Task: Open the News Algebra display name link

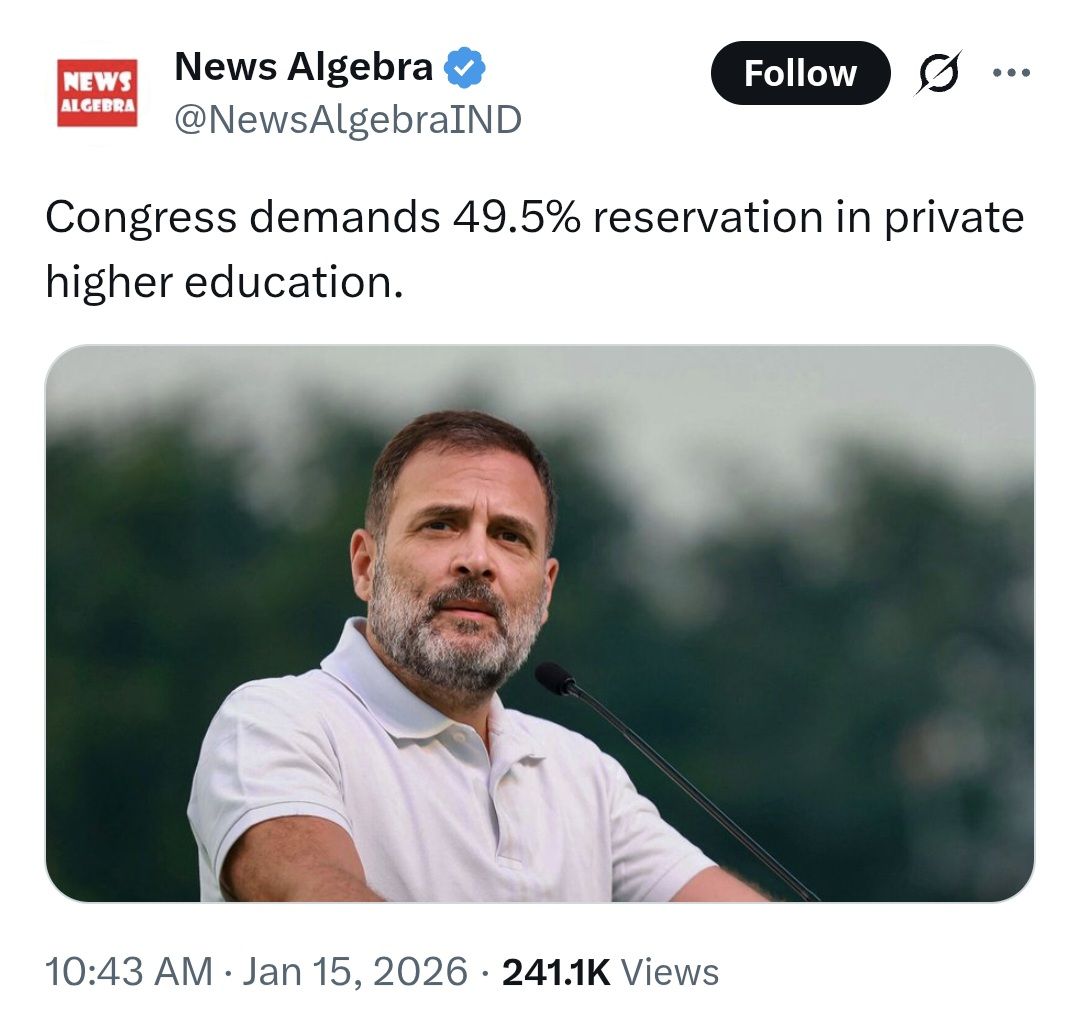Action: pos(303,68)
